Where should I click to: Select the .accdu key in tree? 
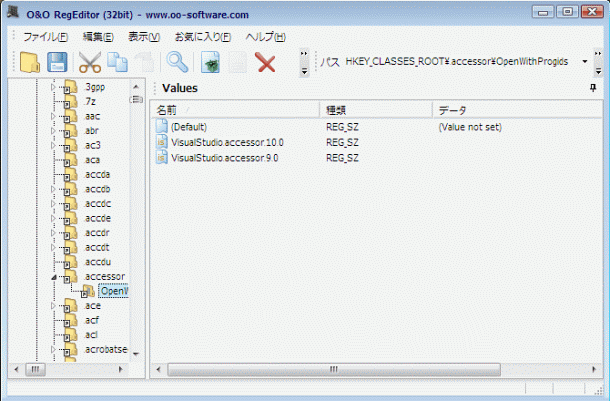point(97,262)
